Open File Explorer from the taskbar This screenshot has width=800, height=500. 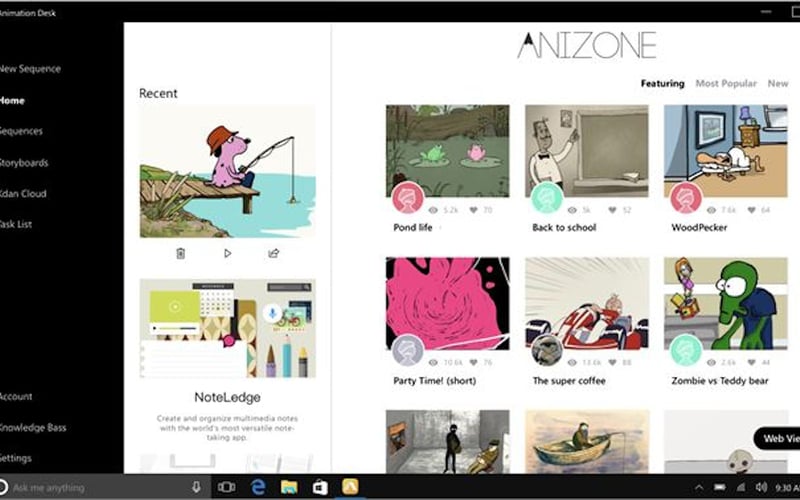click(289, 487)
